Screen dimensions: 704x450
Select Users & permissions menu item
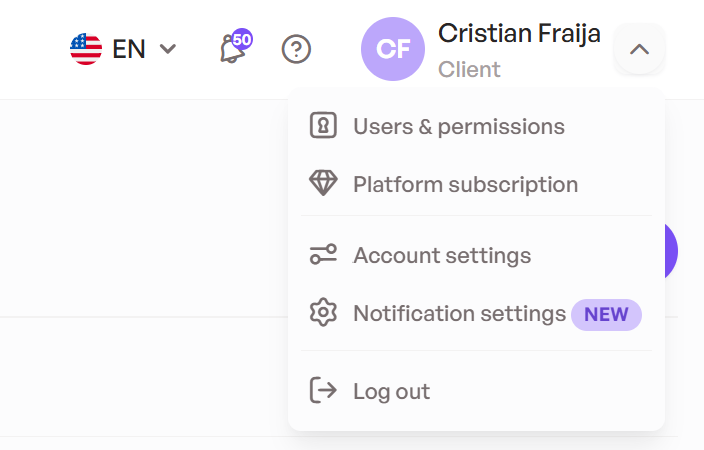[476, 126]
